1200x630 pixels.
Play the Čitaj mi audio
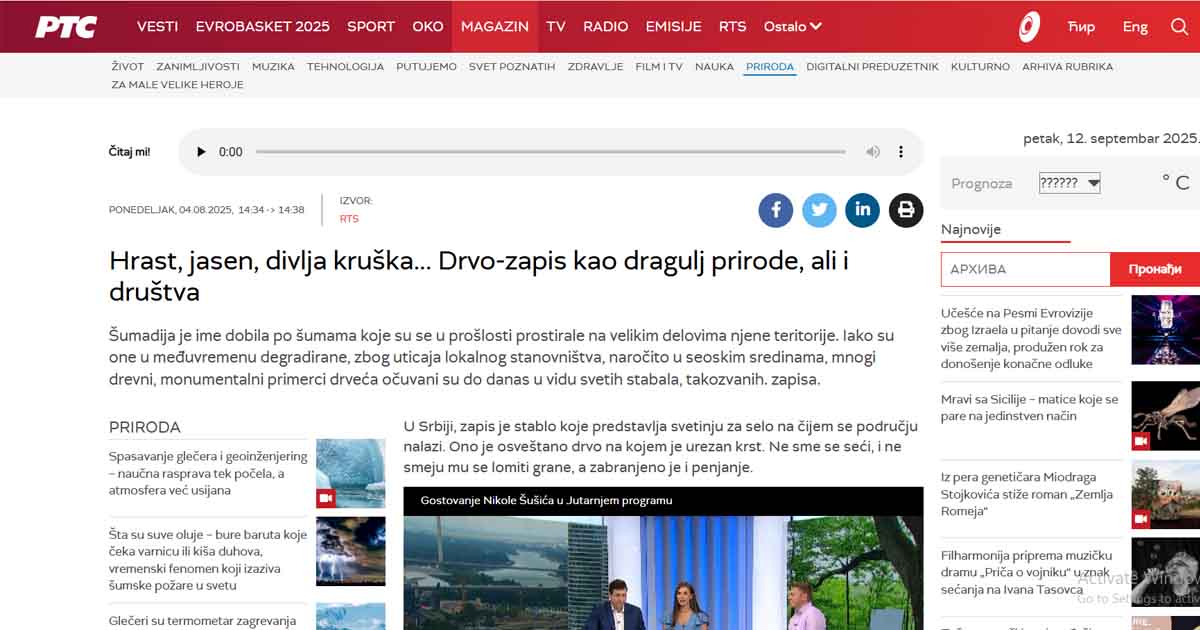pyautogui.click(x=201, y=152)
